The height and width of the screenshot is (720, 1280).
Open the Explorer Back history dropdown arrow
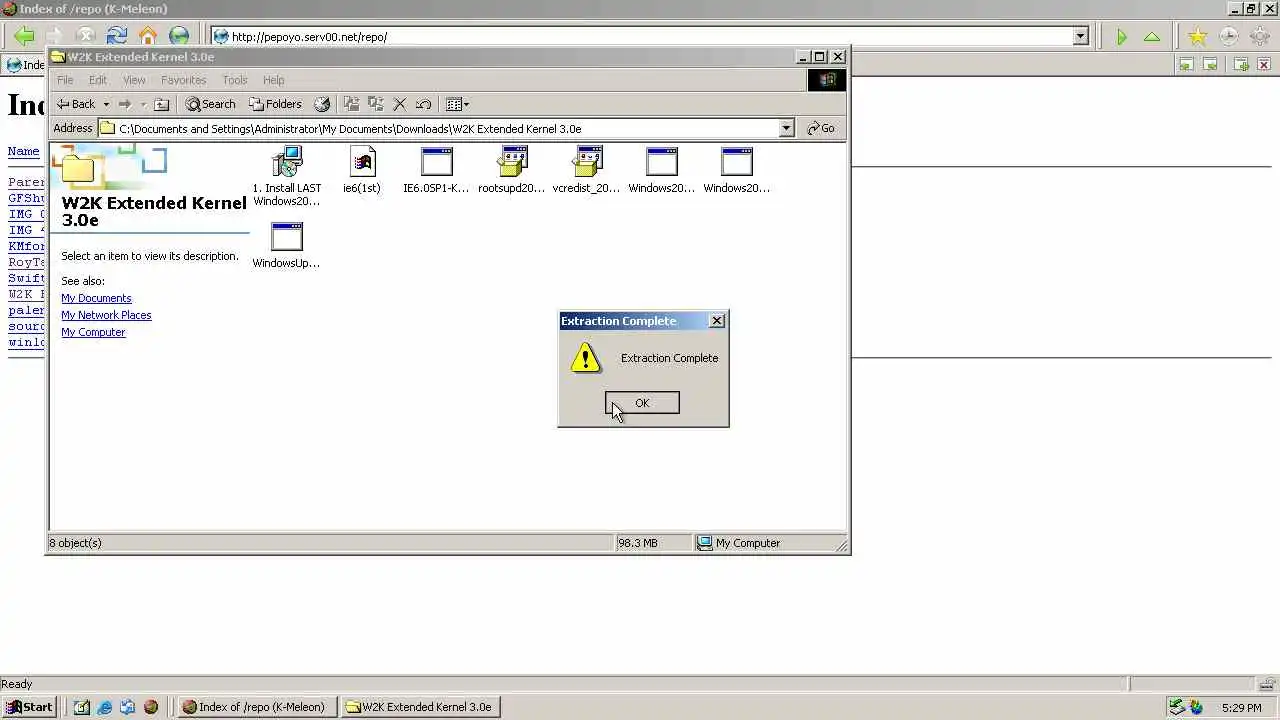pos(106,104)
